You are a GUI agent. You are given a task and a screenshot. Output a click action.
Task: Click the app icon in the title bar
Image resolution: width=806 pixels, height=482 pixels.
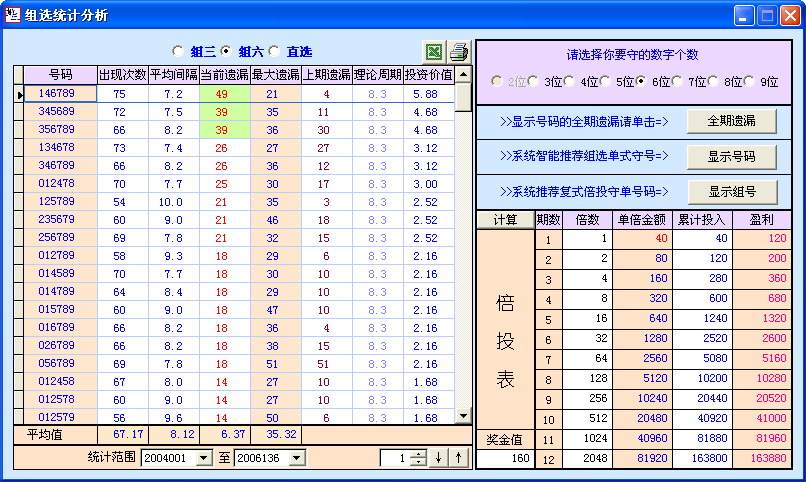13,15
